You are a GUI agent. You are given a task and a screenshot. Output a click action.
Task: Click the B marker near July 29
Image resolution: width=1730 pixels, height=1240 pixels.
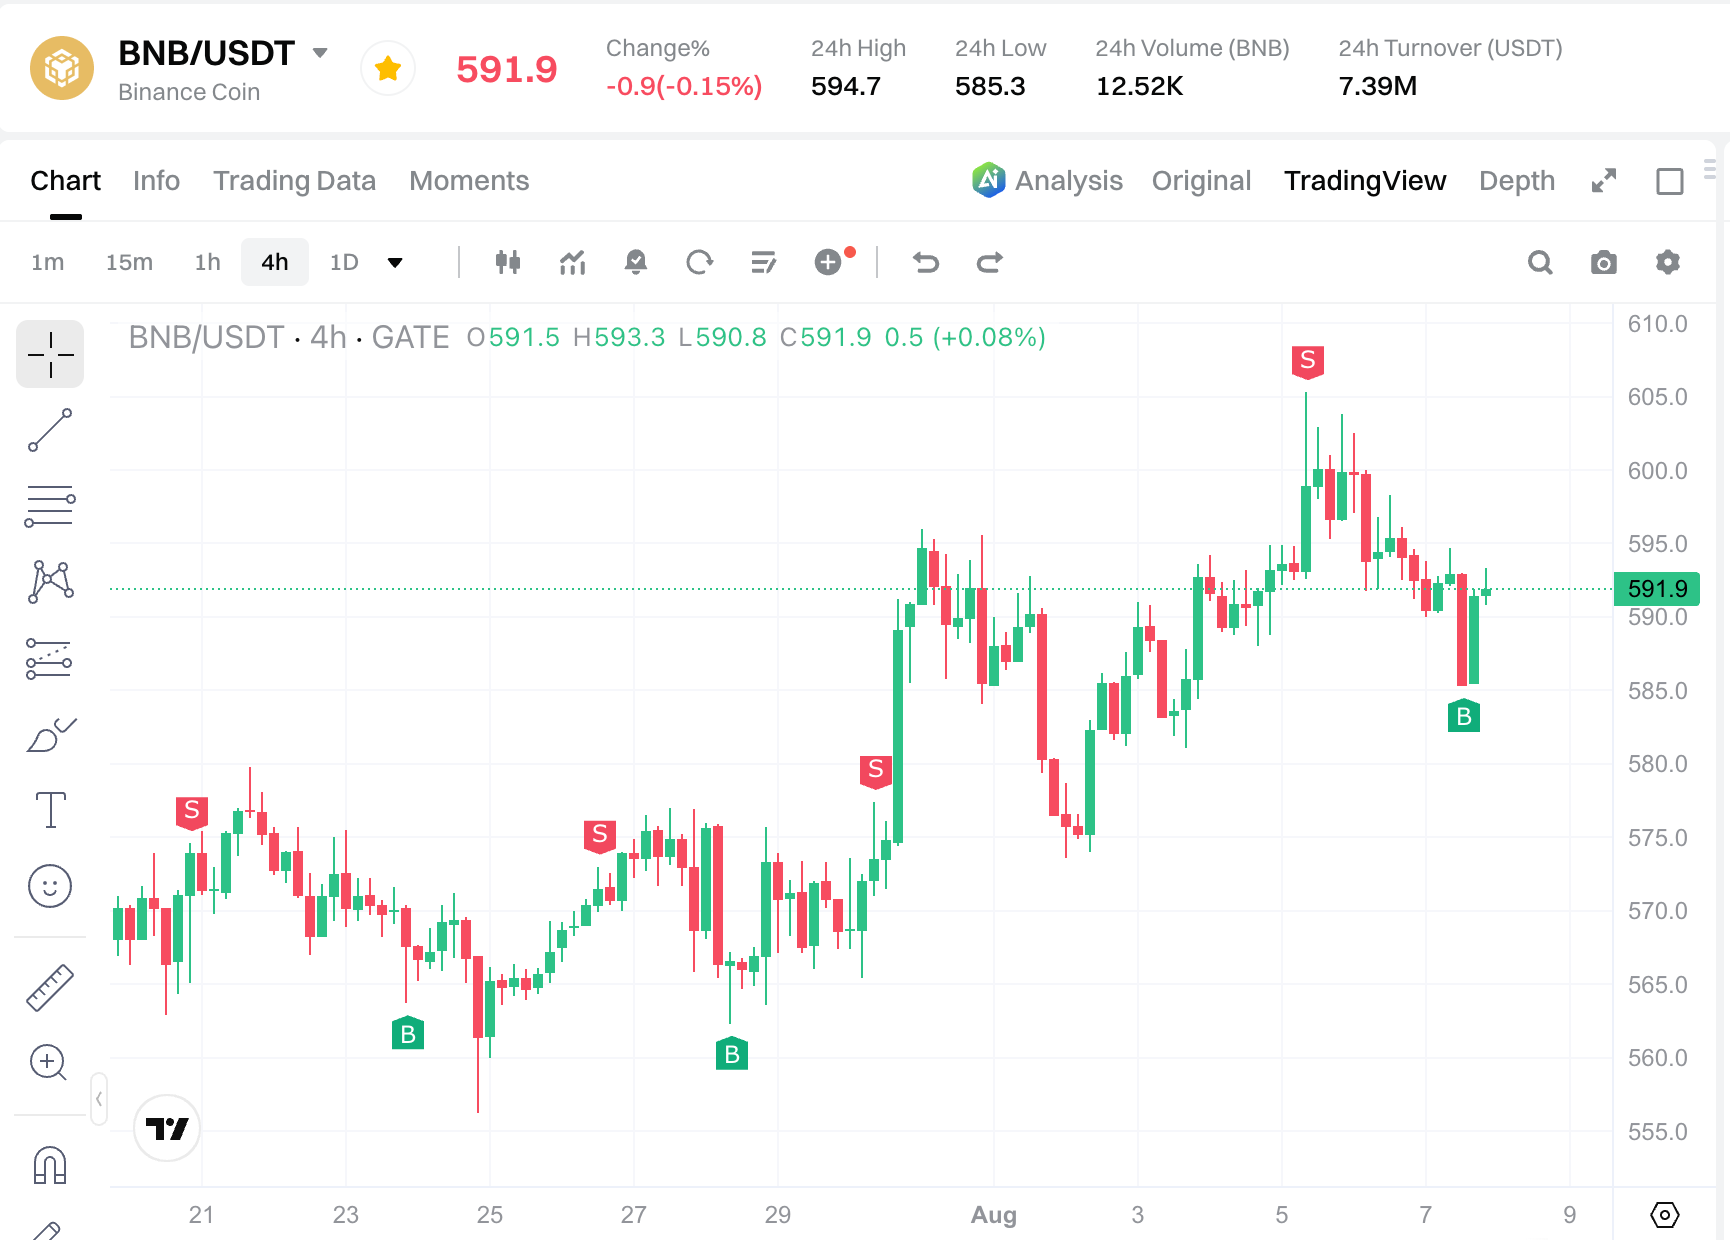pyautogui.click(x=732, y=1052)
